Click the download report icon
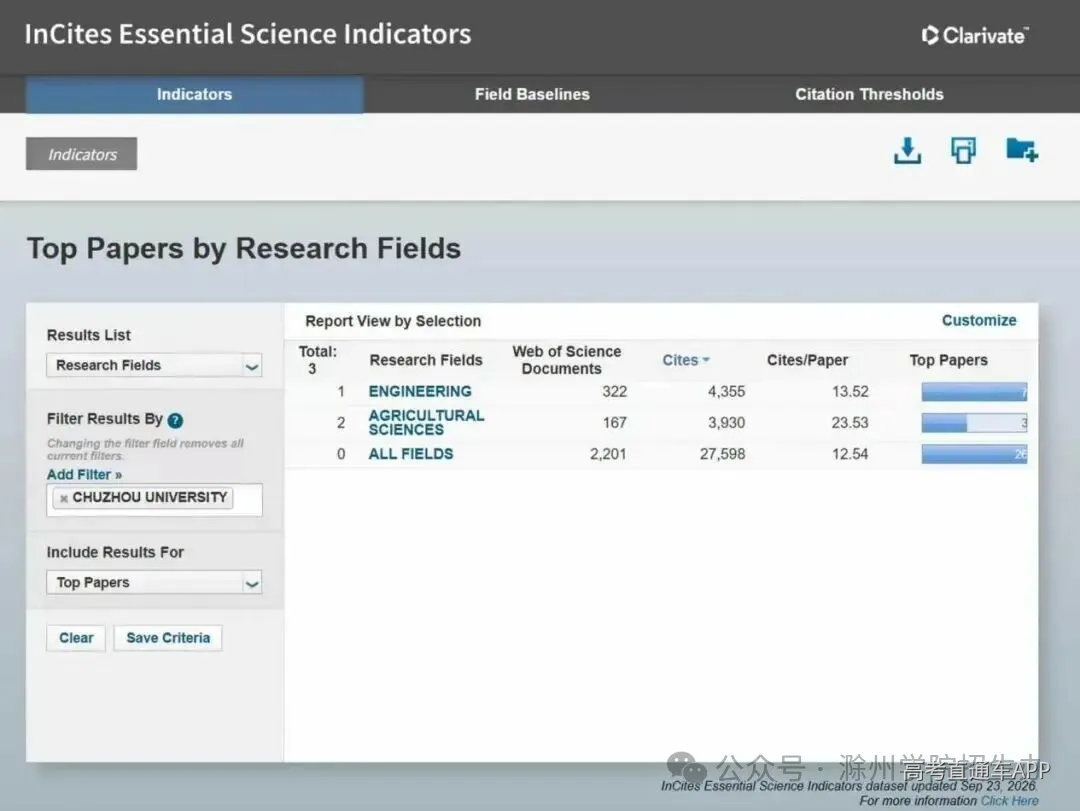The height and width of the screenshot is (811, 1080). [907, 150]
